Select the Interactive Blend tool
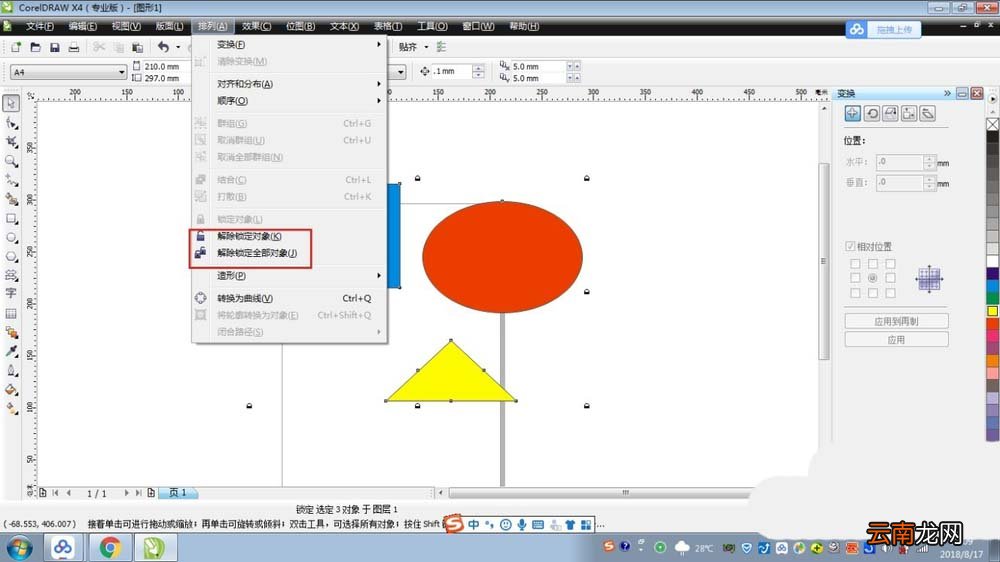 [x=11, y=332]
